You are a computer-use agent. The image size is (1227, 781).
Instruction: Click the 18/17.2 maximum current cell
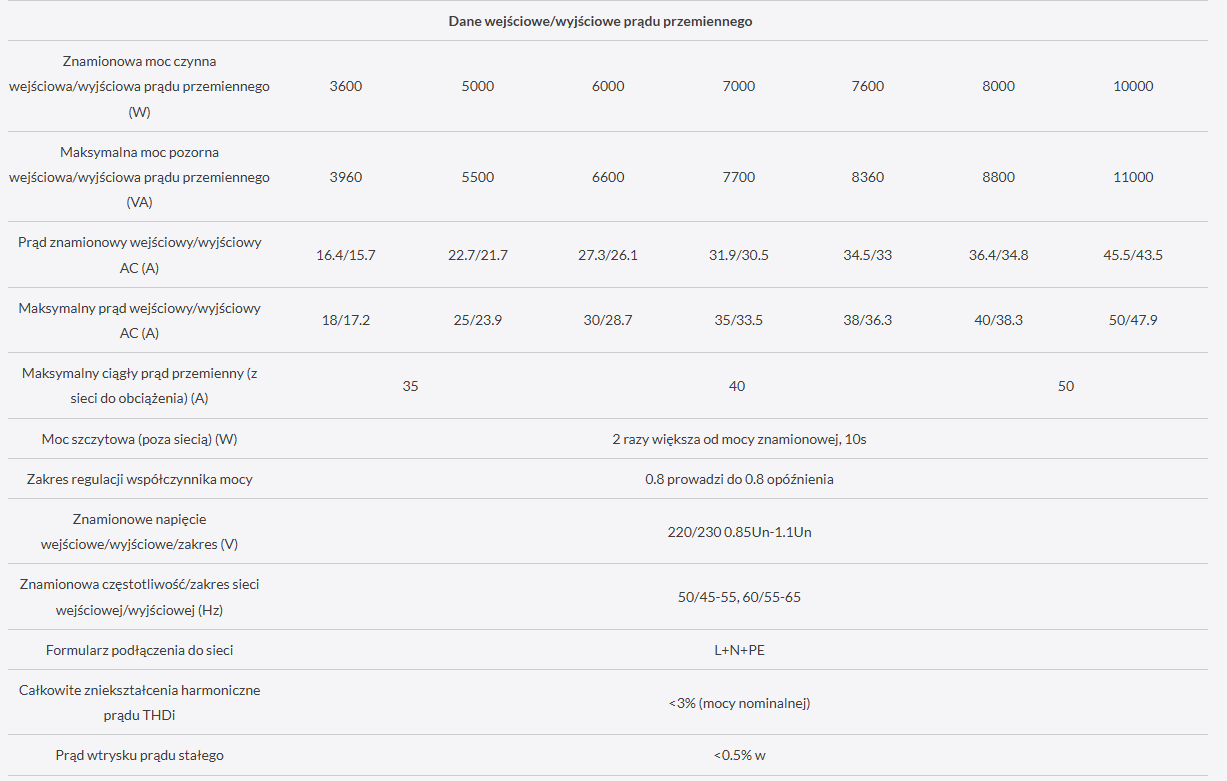(346, 320)
